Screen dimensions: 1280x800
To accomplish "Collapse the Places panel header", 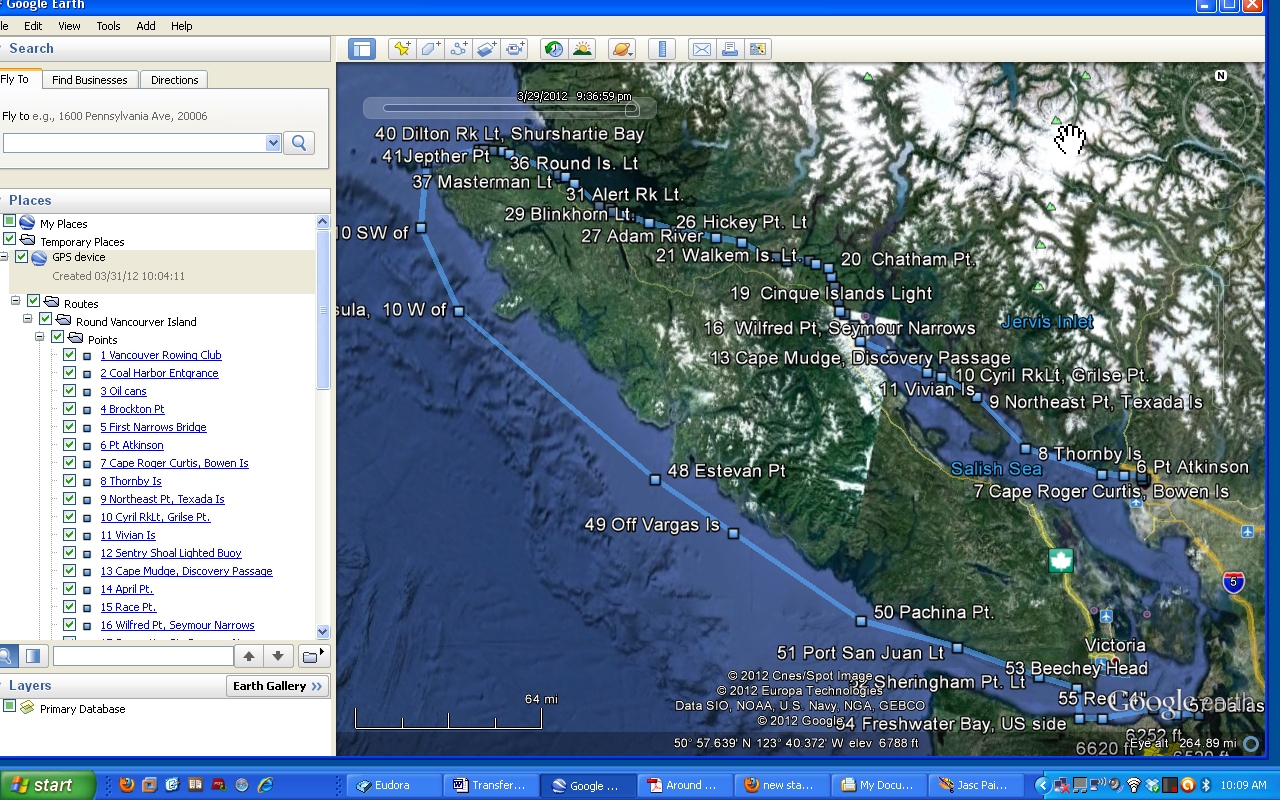I will tap(165, 200).
